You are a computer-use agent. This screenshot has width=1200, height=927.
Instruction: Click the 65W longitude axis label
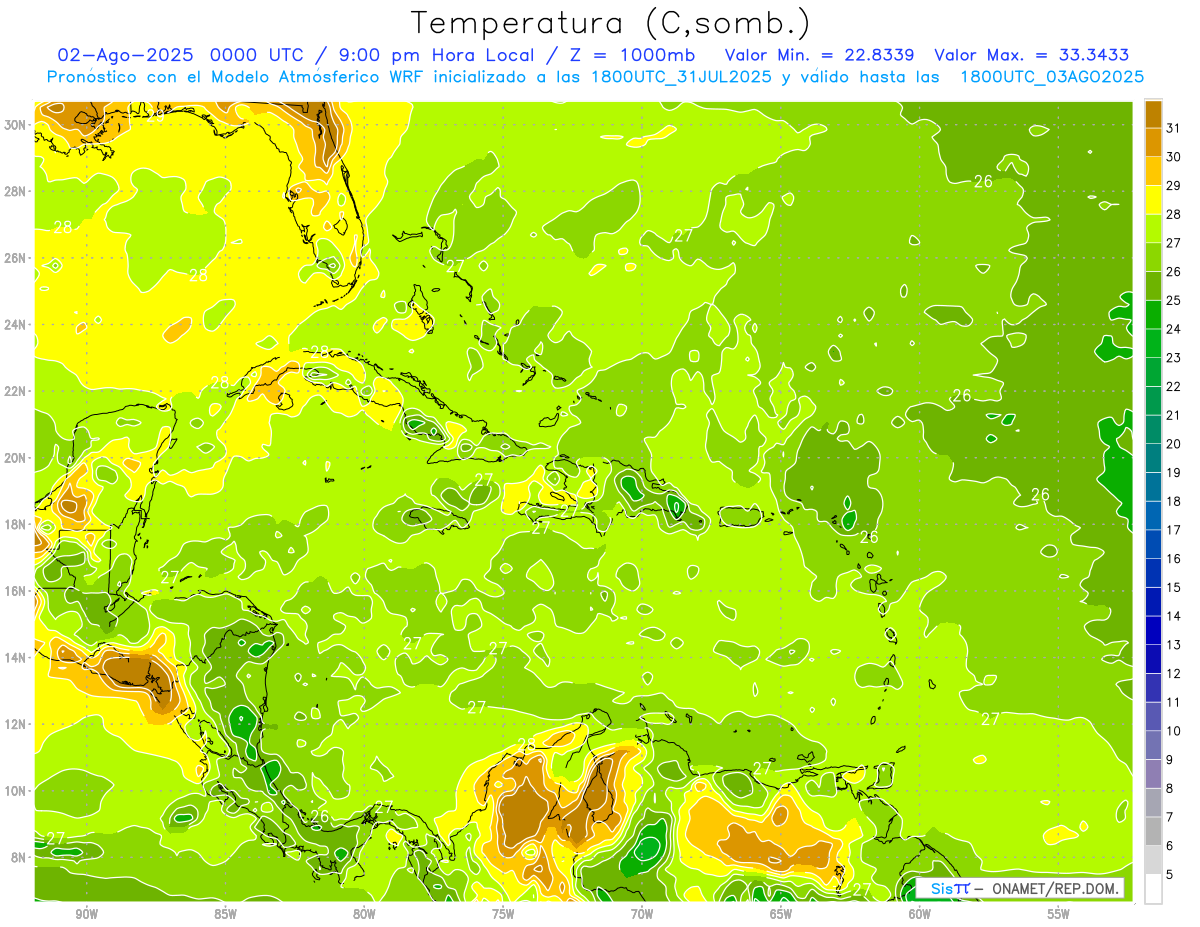pos(781,914)
